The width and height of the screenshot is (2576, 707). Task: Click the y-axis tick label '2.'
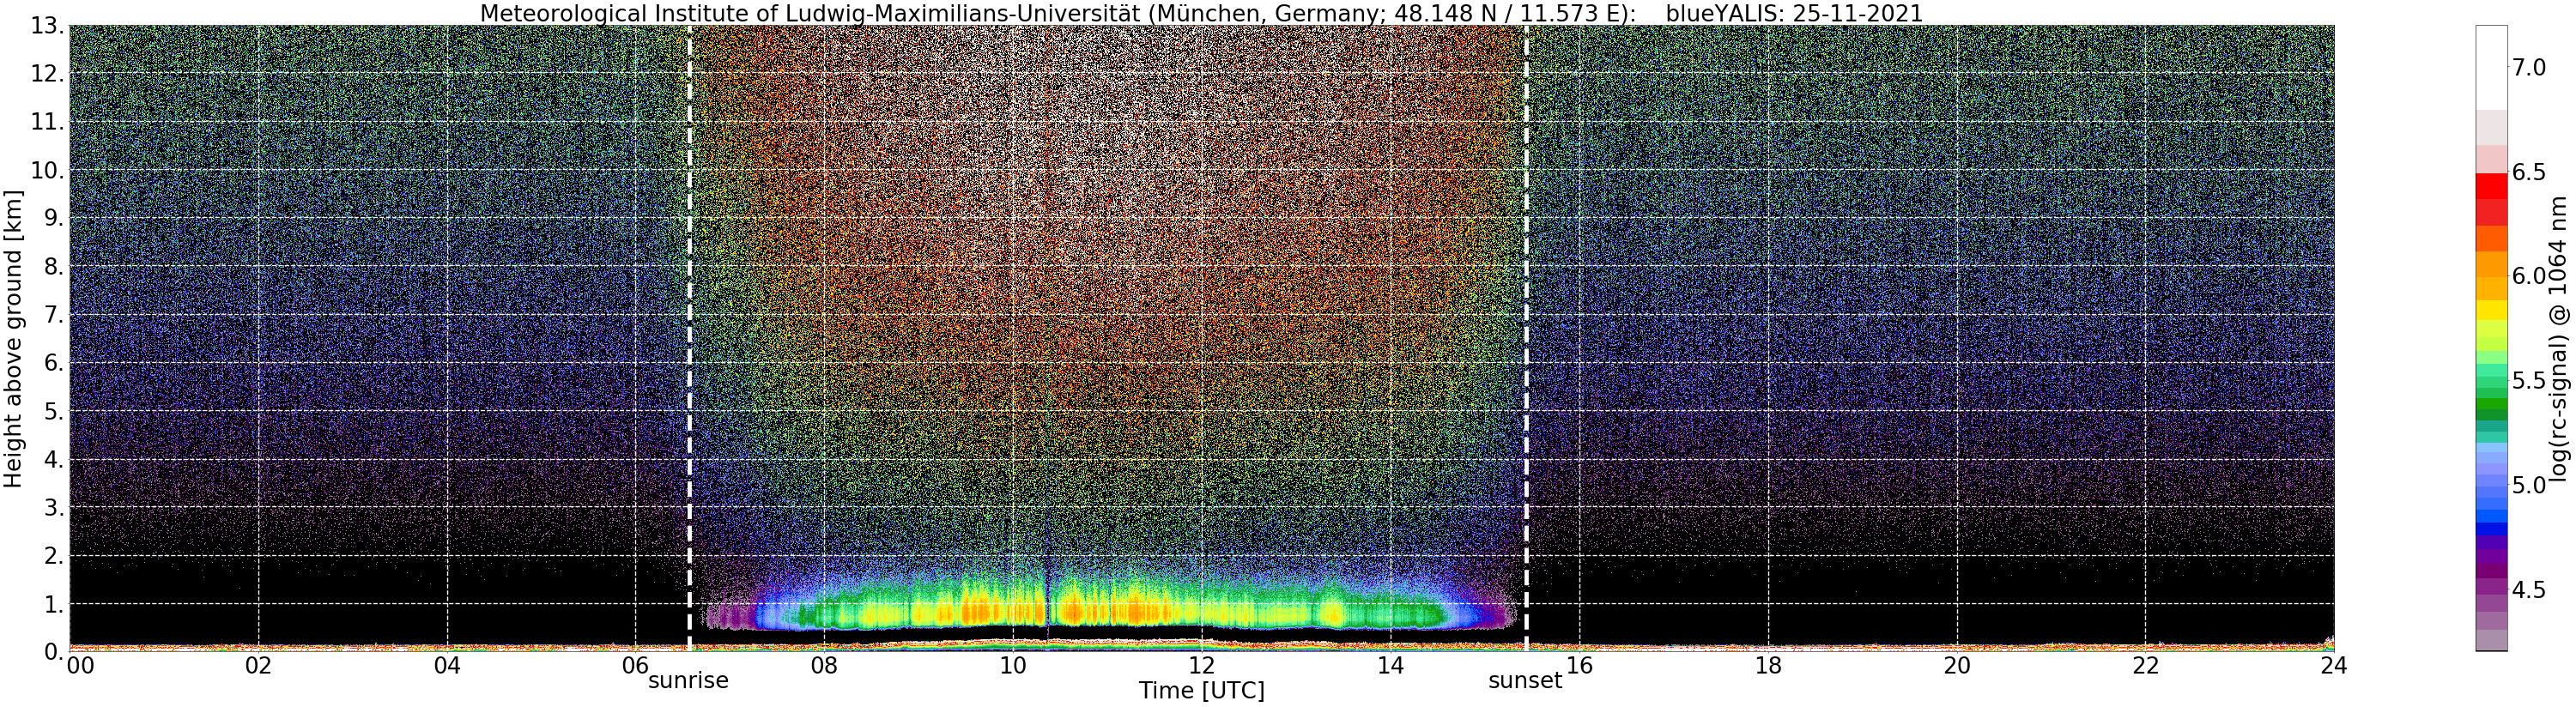[55, 555]
